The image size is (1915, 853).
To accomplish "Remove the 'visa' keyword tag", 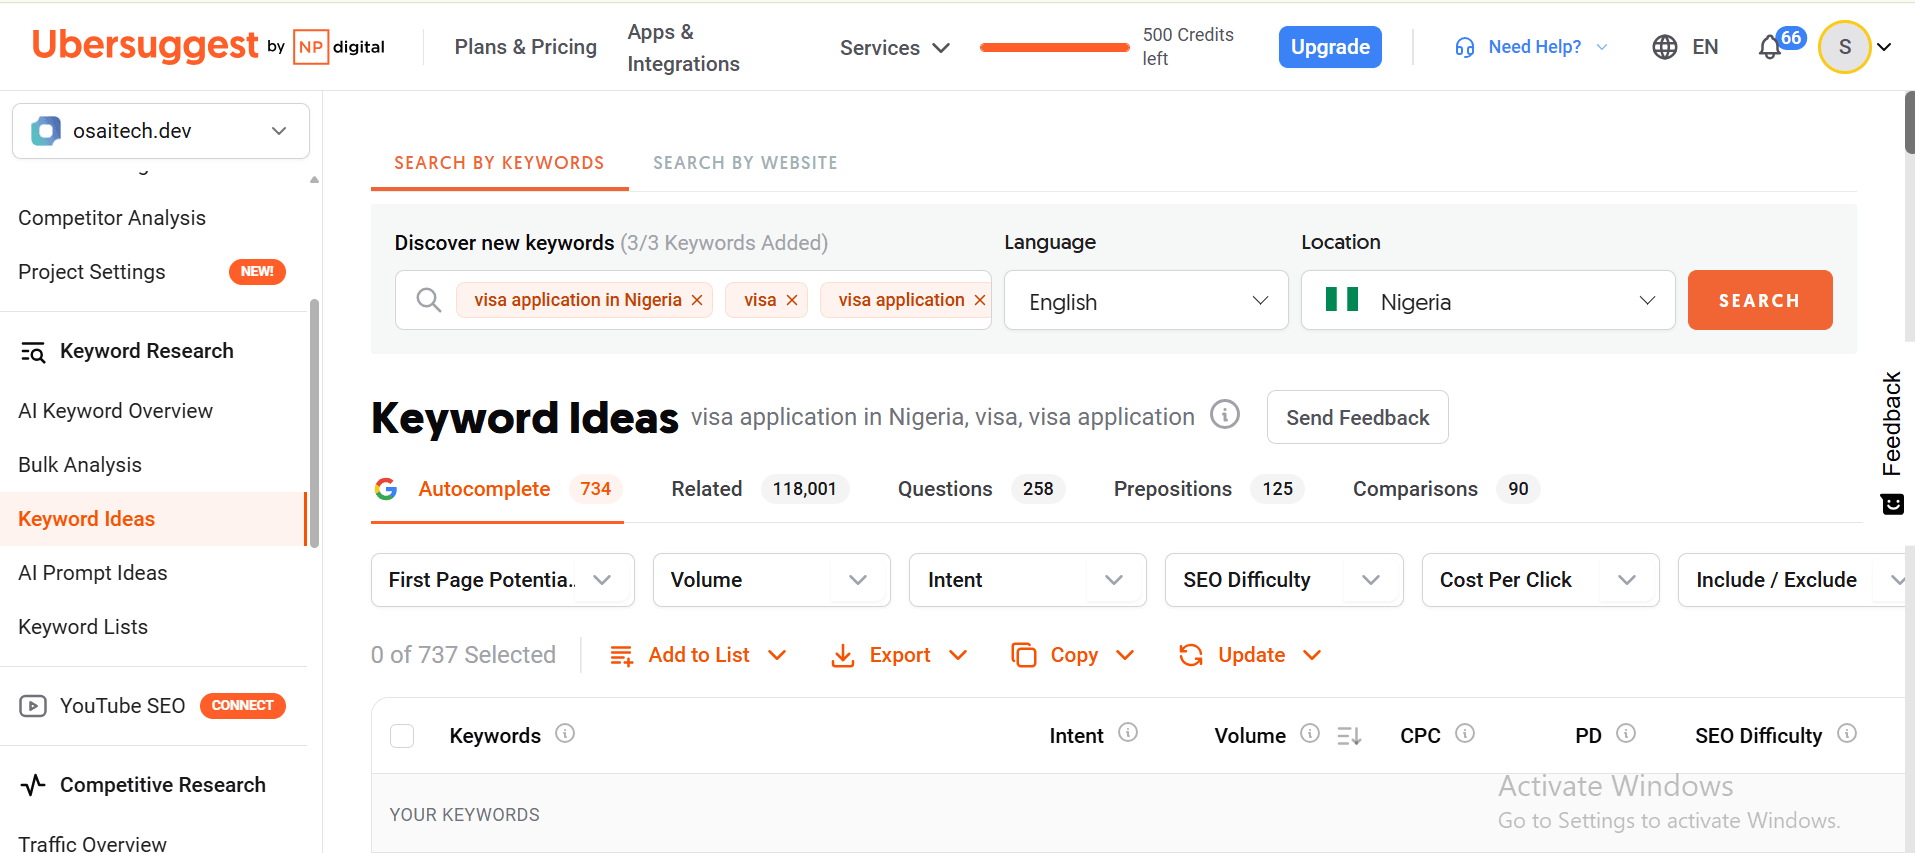I will 792,300.
